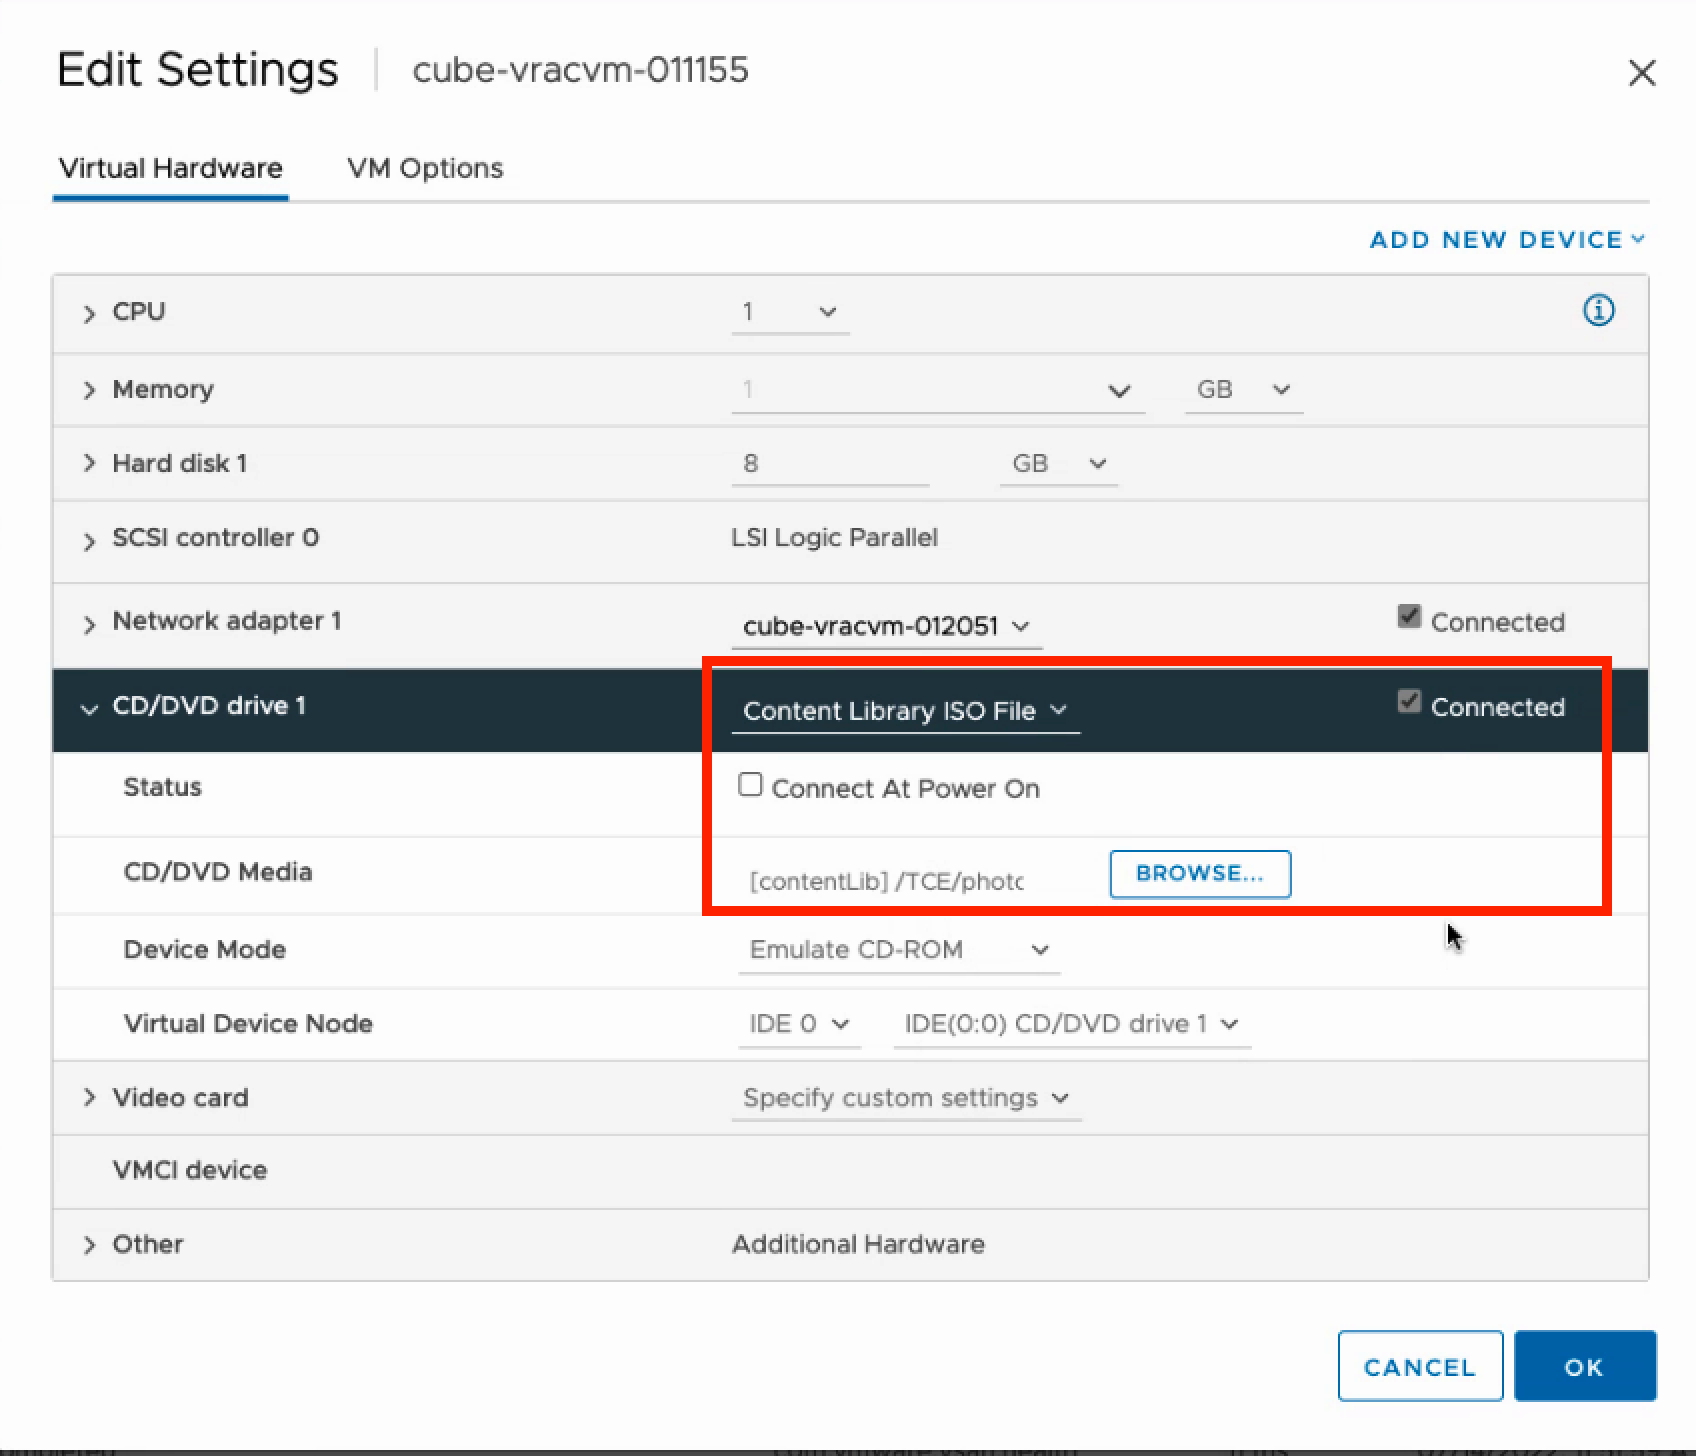The height and width of the screenshot is (1456, 1696).
Task: Open the Emulate CD-ROM device mode dropdown
Action: pos(897,949)
